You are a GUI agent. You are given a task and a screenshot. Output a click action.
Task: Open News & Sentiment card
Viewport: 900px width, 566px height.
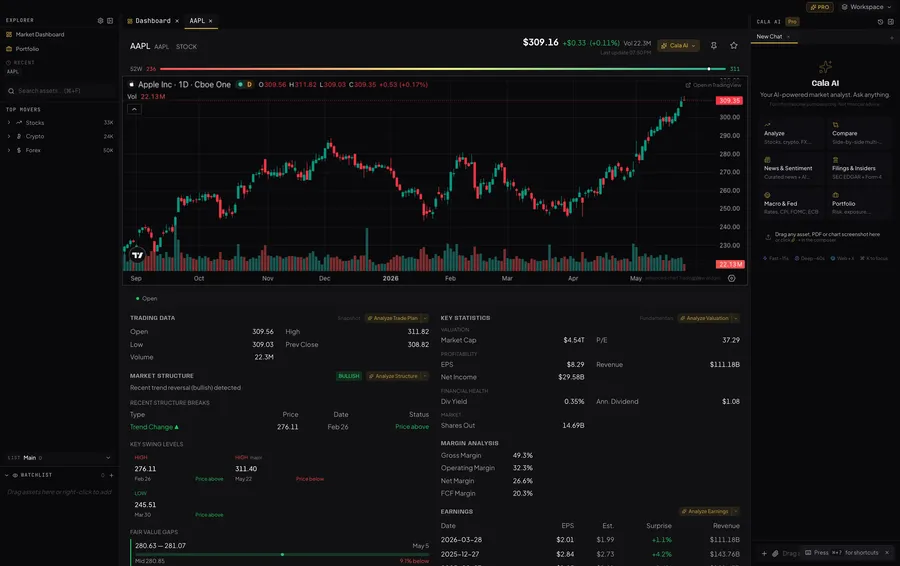pos(791,168)
